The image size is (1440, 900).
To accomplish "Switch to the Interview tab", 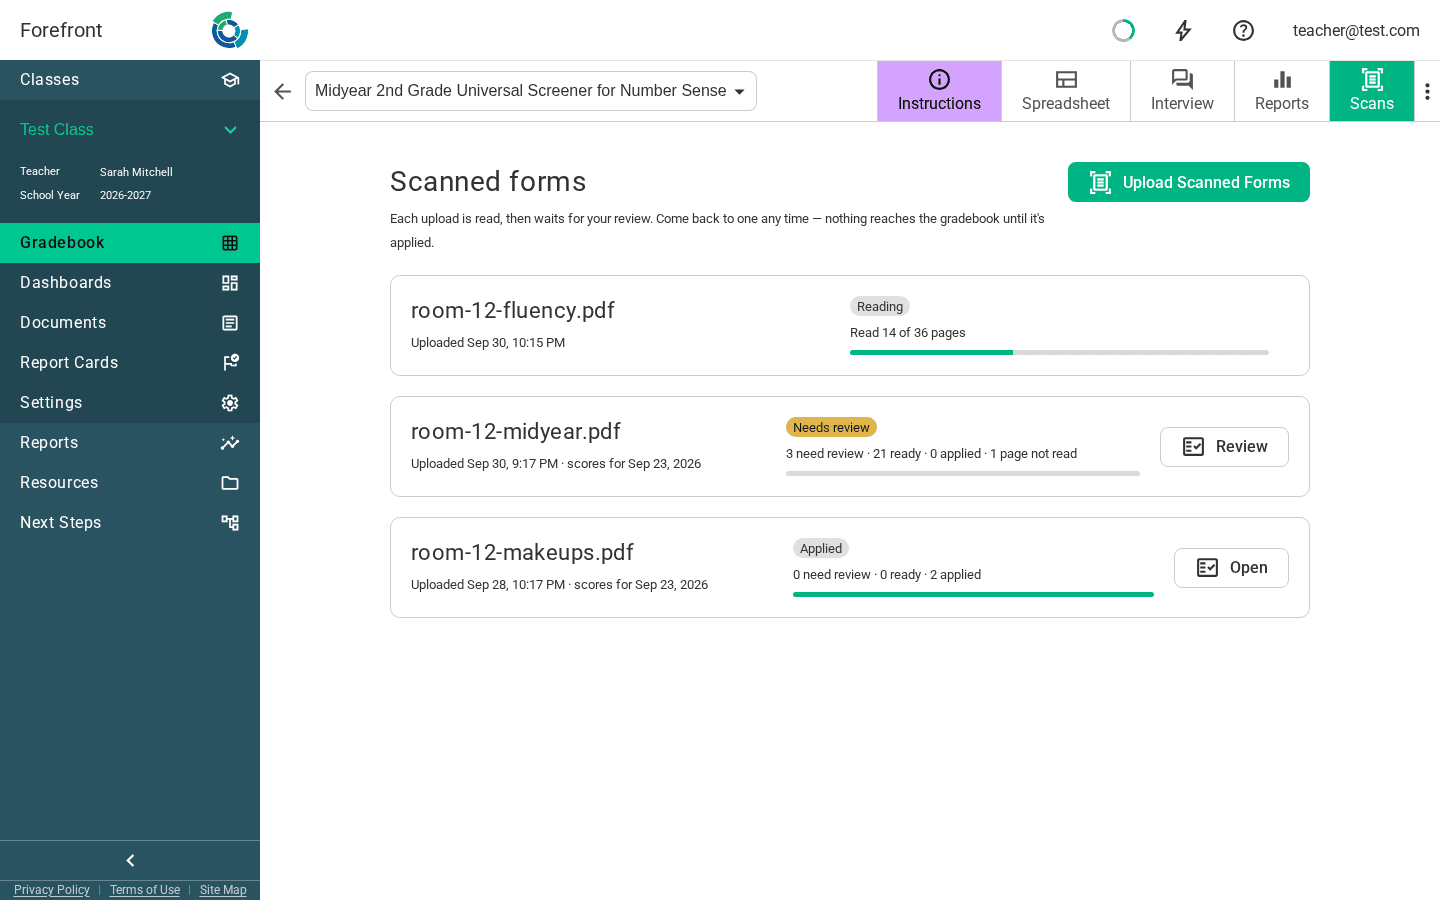I will 1182,91.
